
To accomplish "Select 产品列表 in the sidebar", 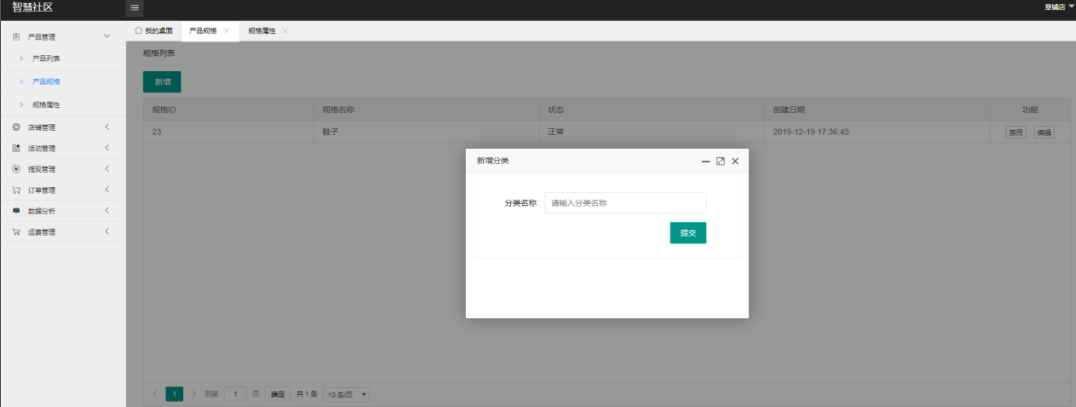I will (x=47, y=59).
